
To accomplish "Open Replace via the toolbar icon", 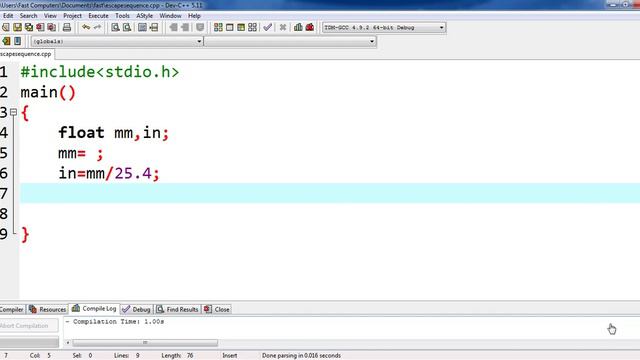I will pos(127,27).
